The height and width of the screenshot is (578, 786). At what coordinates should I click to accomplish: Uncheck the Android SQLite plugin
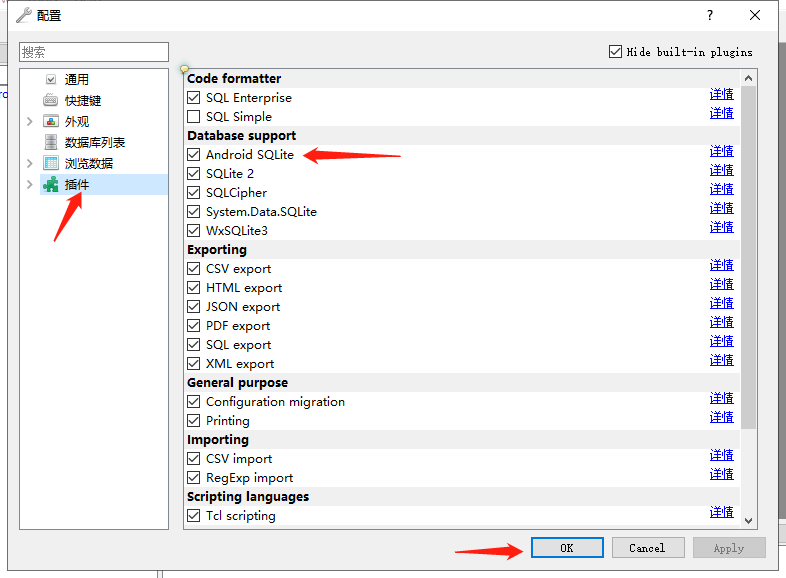pyautogui.click(x=193, y=154)
